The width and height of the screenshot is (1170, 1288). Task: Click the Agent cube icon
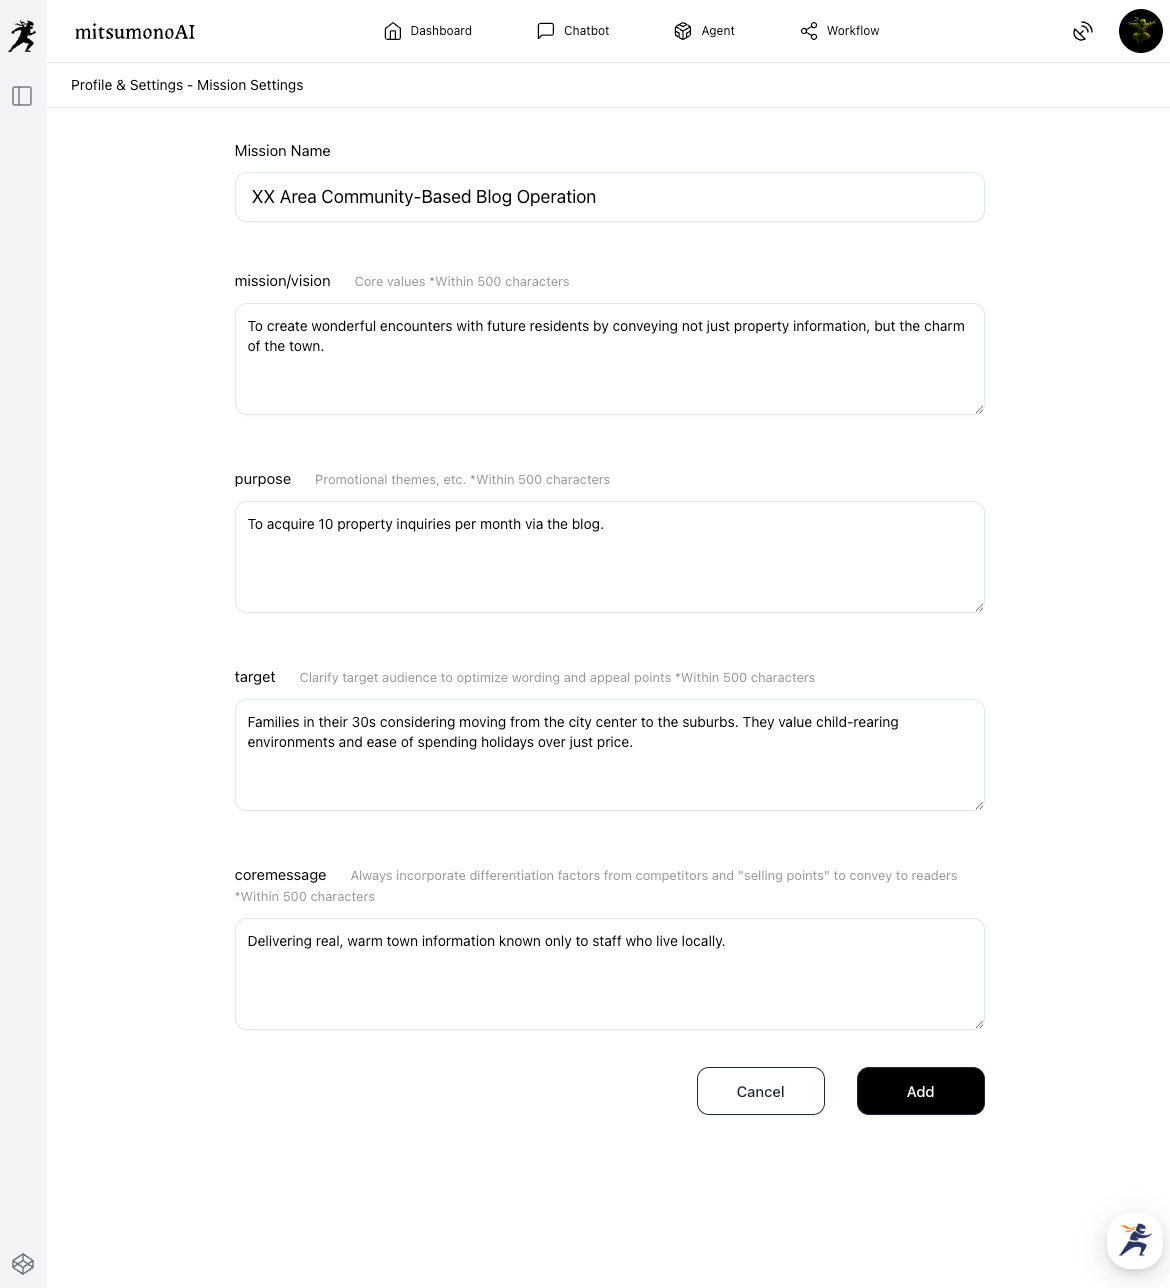[x=683, y=31]
